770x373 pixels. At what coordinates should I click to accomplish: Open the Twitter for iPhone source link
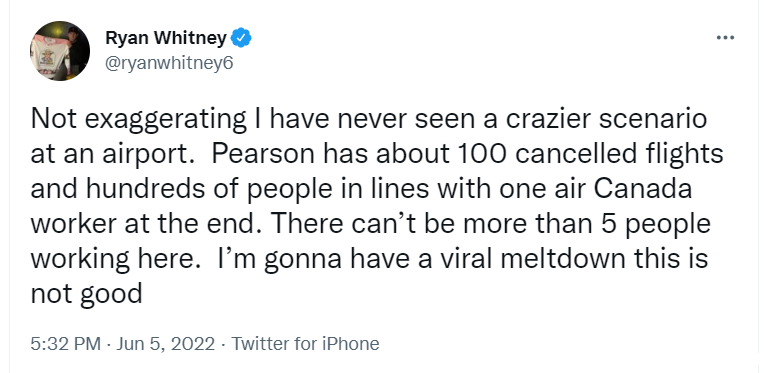tap(305, 344)
